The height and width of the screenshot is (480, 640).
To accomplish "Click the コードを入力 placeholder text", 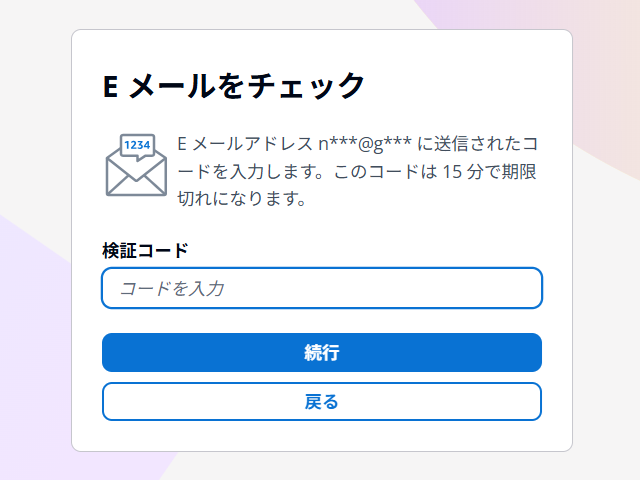I will coord(171,289).
